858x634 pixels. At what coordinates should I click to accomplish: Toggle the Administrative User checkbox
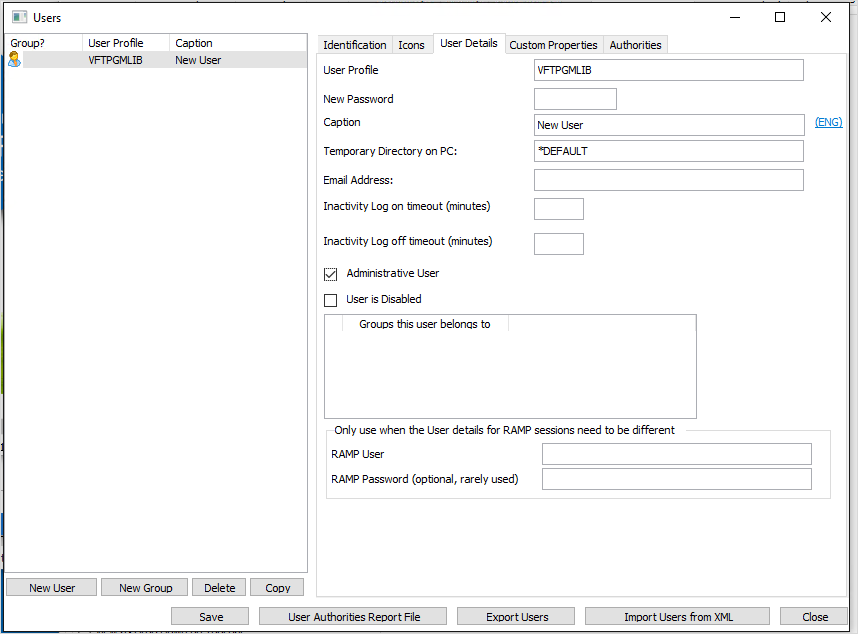331,274
